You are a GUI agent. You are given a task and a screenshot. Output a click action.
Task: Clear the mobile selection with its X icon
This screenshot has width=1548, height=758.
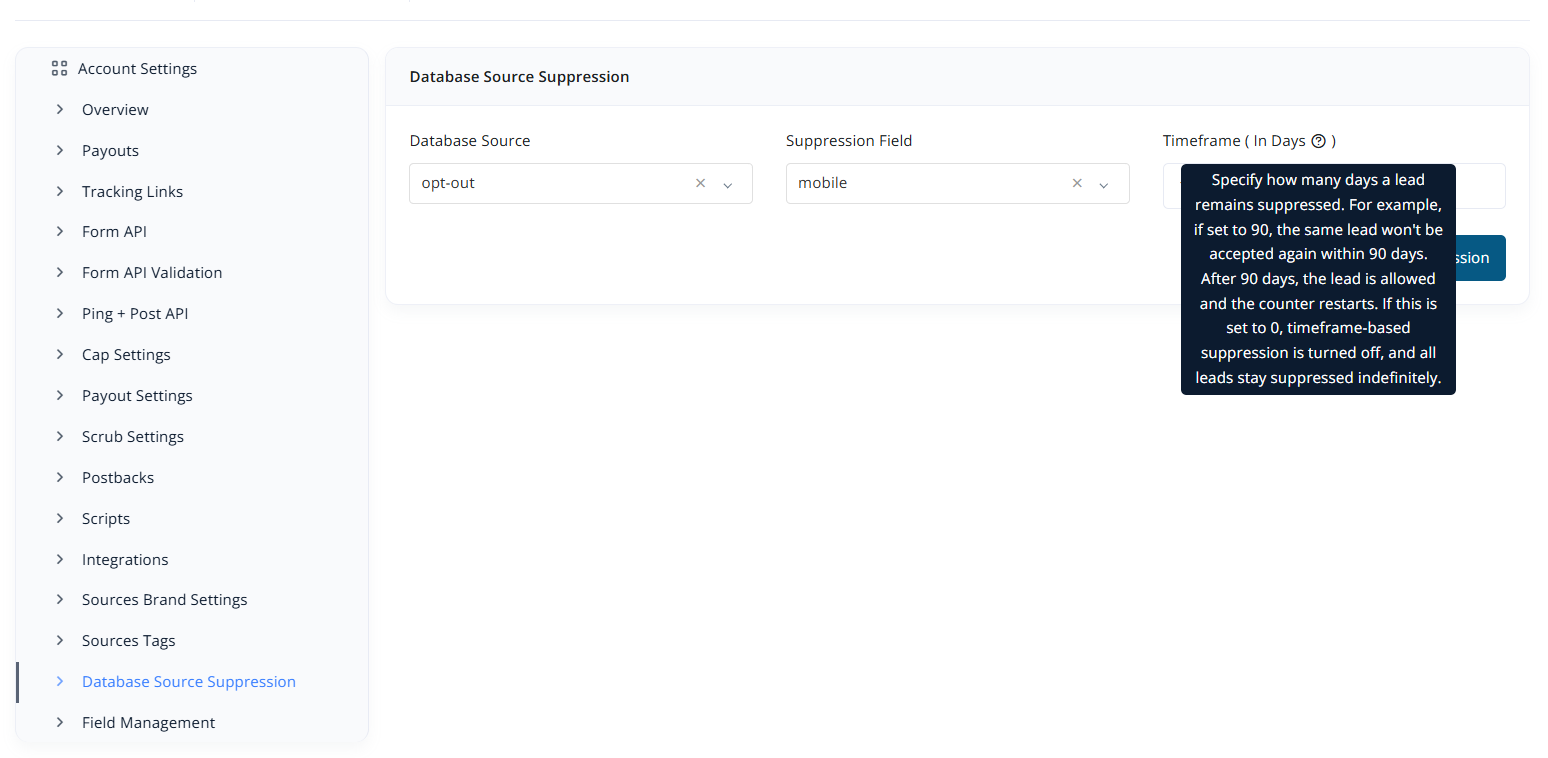point(1077,183)
